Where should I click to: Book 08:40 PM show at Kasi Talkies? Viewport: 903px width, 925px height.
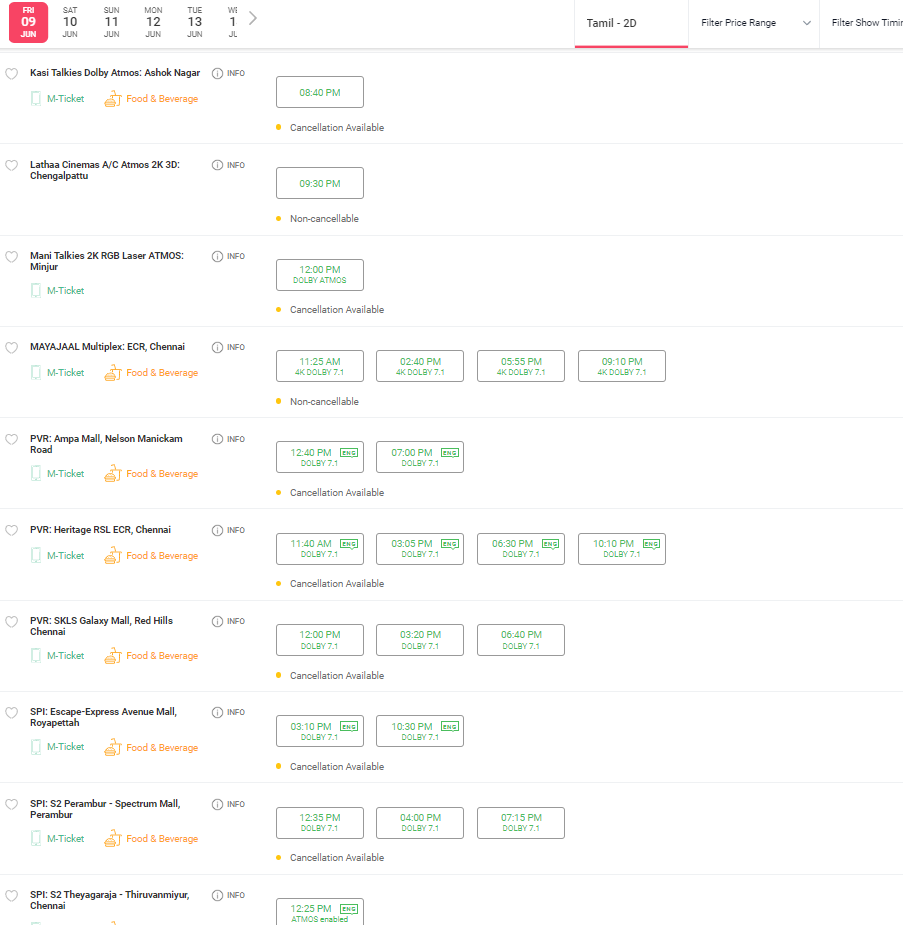click(320, 92)
